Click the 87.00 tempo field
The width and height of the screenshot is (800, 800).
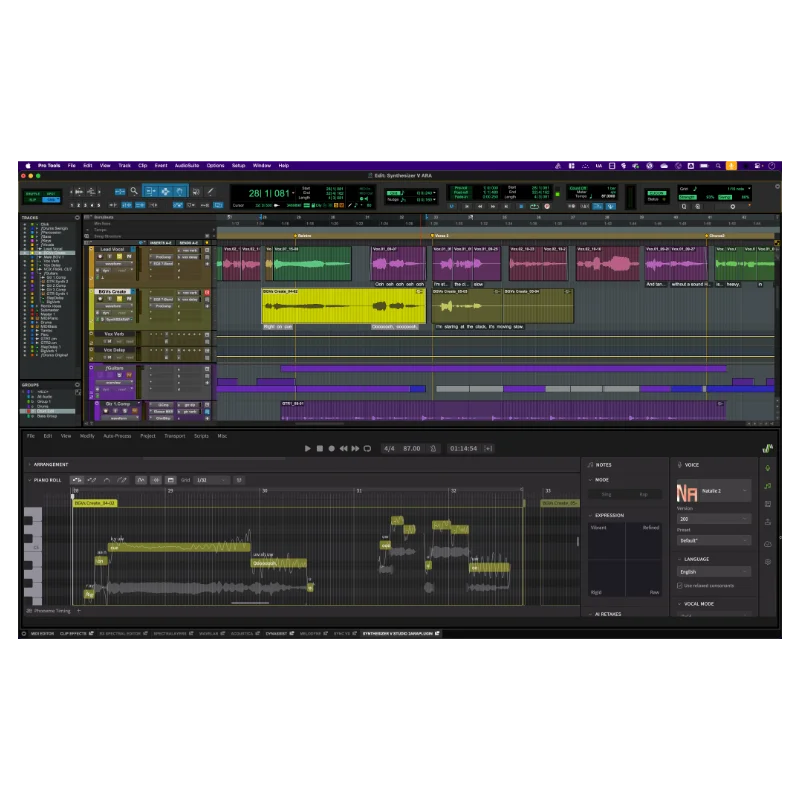tap(412, 448)
